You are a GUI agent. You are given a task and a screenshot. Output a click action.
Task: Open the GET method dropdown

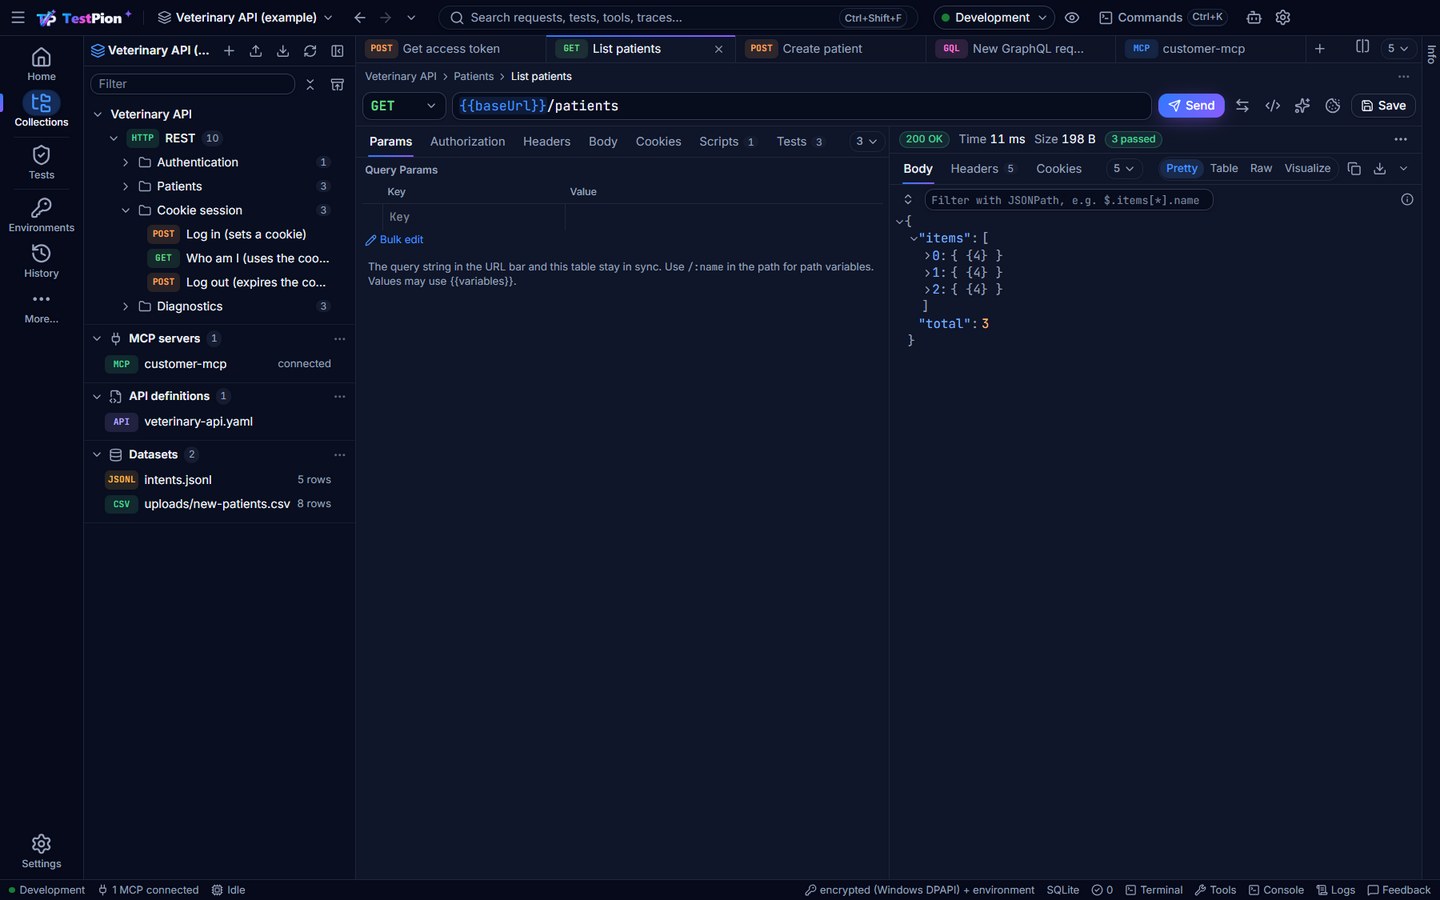pyautogui.click(x=404, y=106)
